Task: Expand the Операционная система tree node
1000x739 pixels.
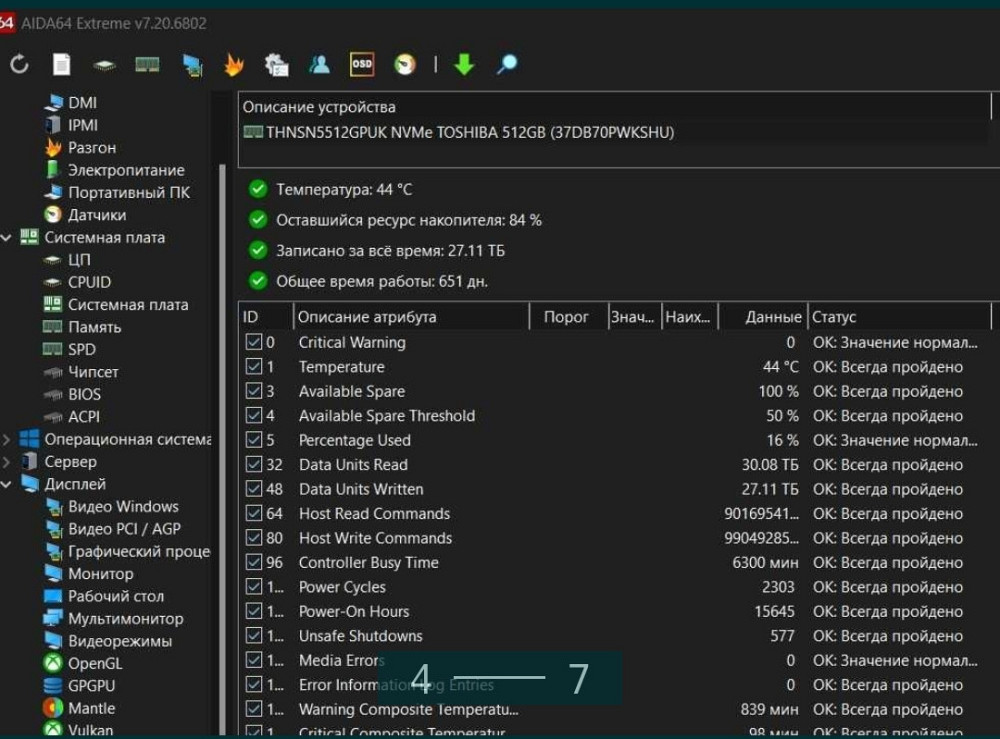Action: 8,439
